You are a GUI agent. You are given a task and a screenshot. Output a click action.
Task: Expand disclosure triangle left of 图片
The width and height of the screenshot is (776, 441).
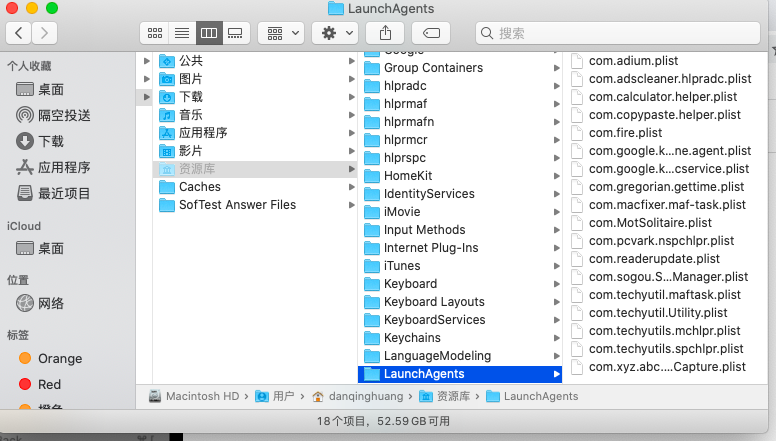coord(146,79)
